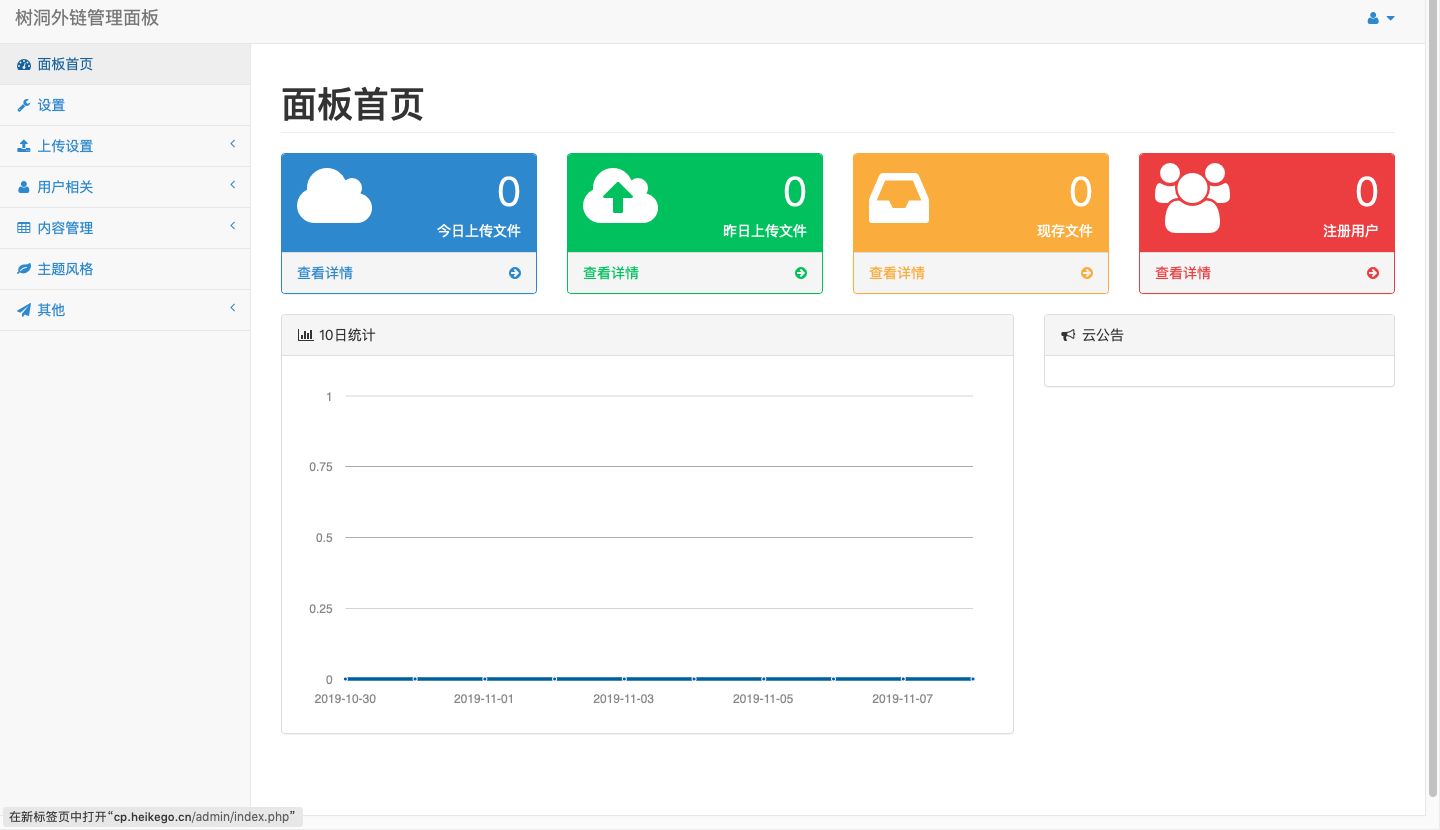Screen dimensions: 1440x830
Task: Select the grid icon beside 内容管理
Action: point(23,227)
